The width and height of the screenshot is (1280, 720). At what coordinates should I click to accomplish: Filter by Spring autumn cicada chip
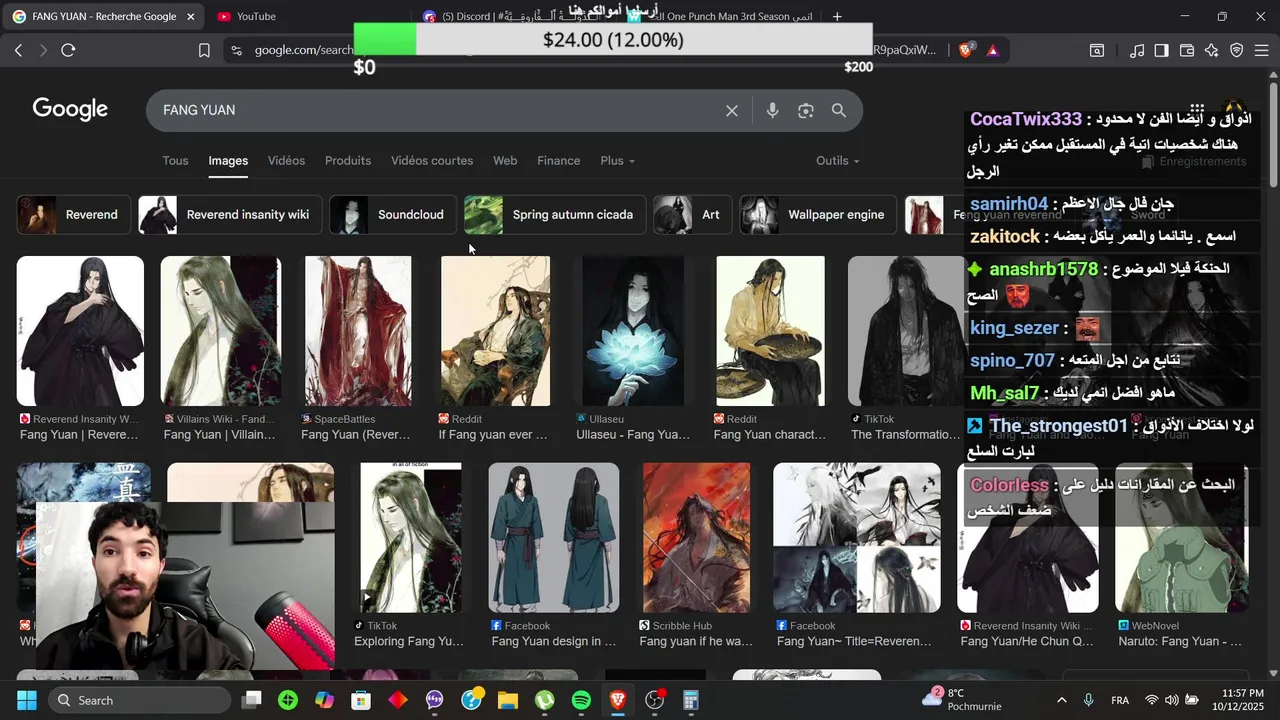tap(555, 215)
